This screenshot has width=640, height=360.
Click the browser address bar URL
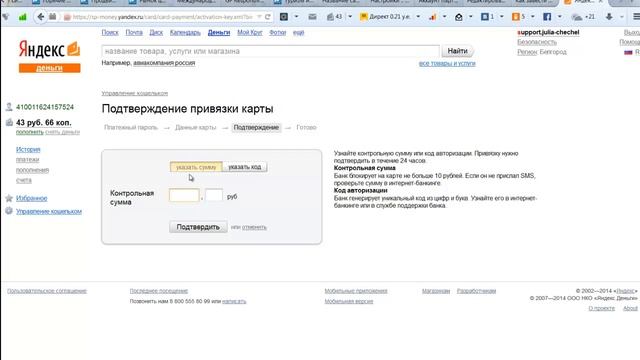(x=162, y=17)
